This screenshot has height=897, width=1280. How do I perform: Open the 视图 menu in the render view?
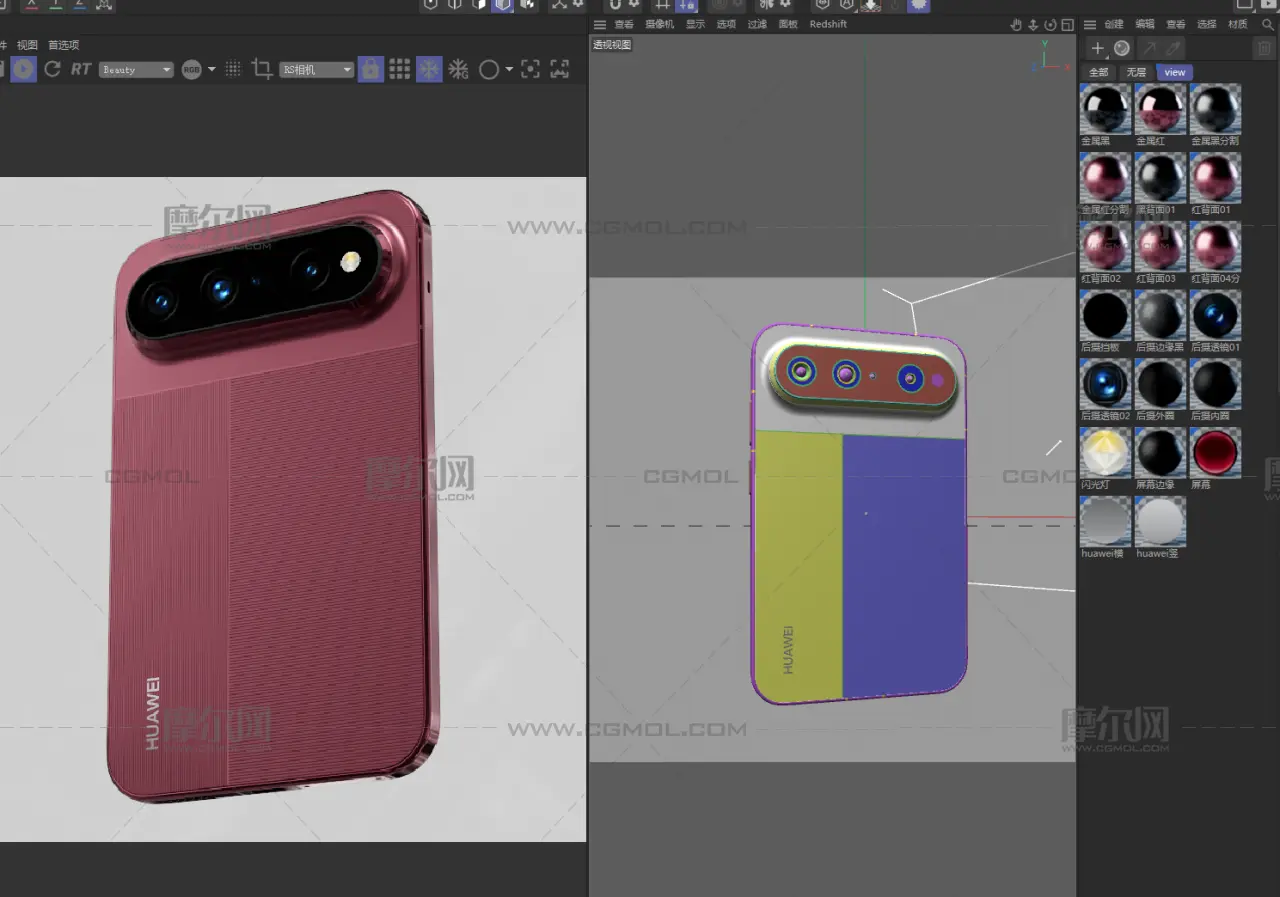27,45
